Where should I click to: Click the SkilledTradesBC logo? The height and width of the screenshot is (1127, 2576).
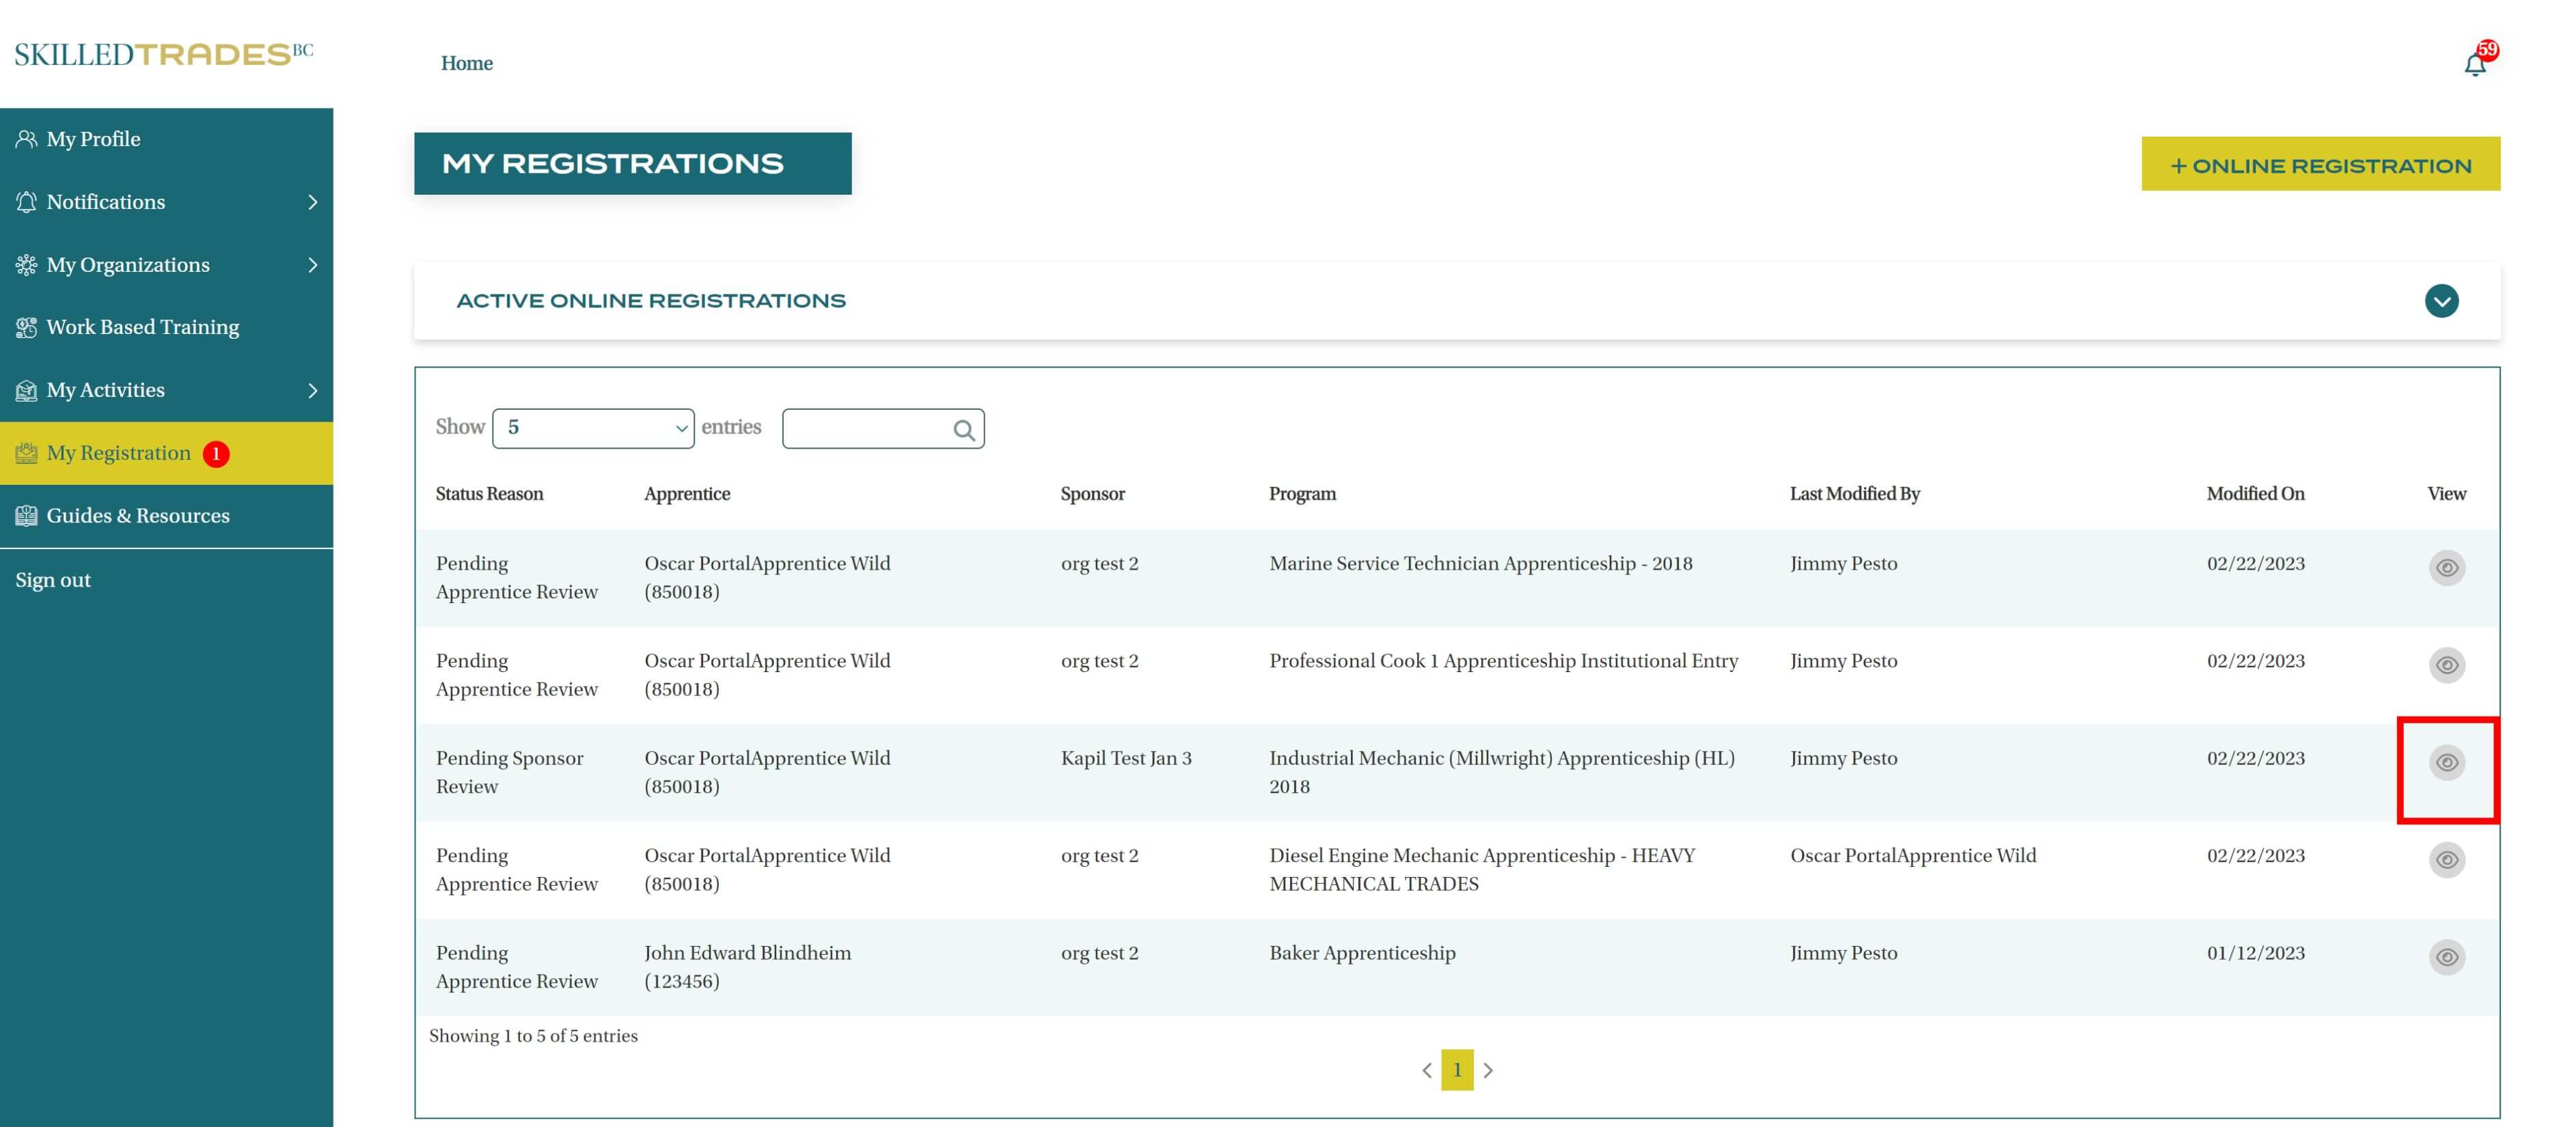coord(163,54)
